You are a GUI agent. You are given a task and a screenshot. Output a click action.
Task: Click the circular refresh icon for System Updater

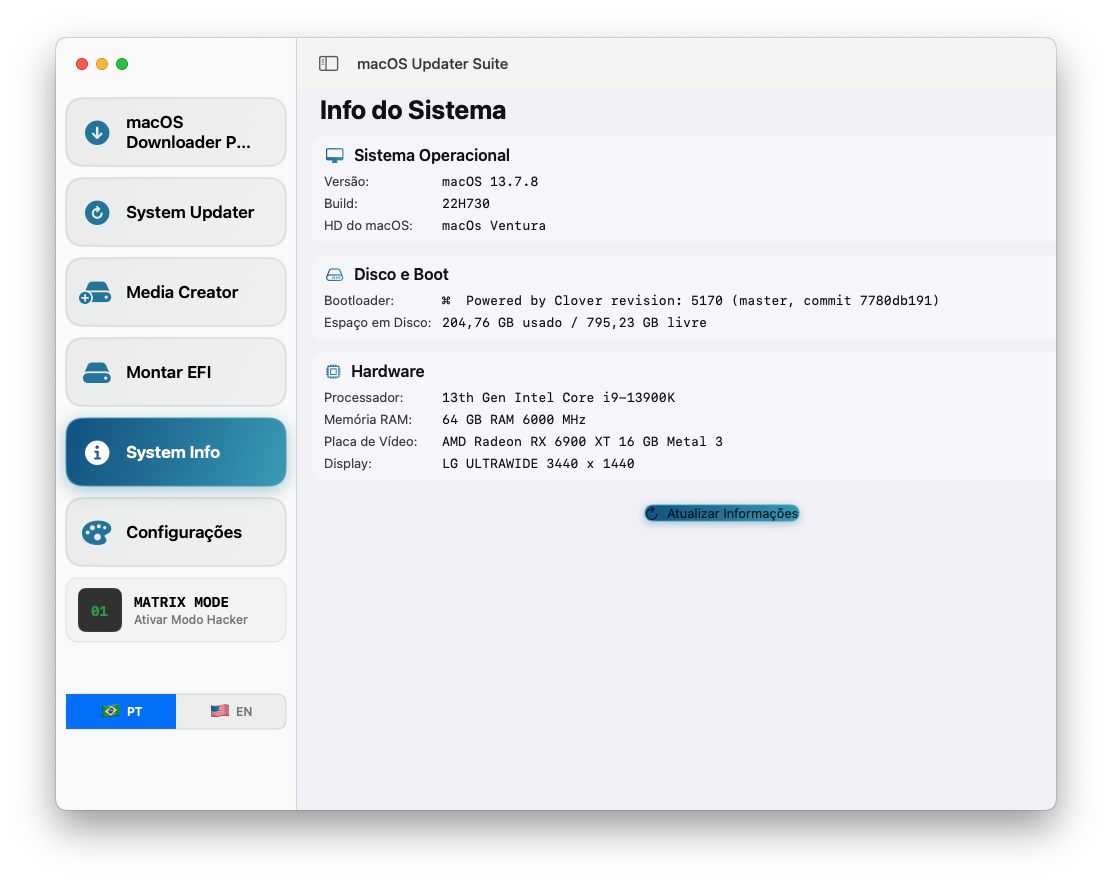pyautogui.click(x=97, y=212)
